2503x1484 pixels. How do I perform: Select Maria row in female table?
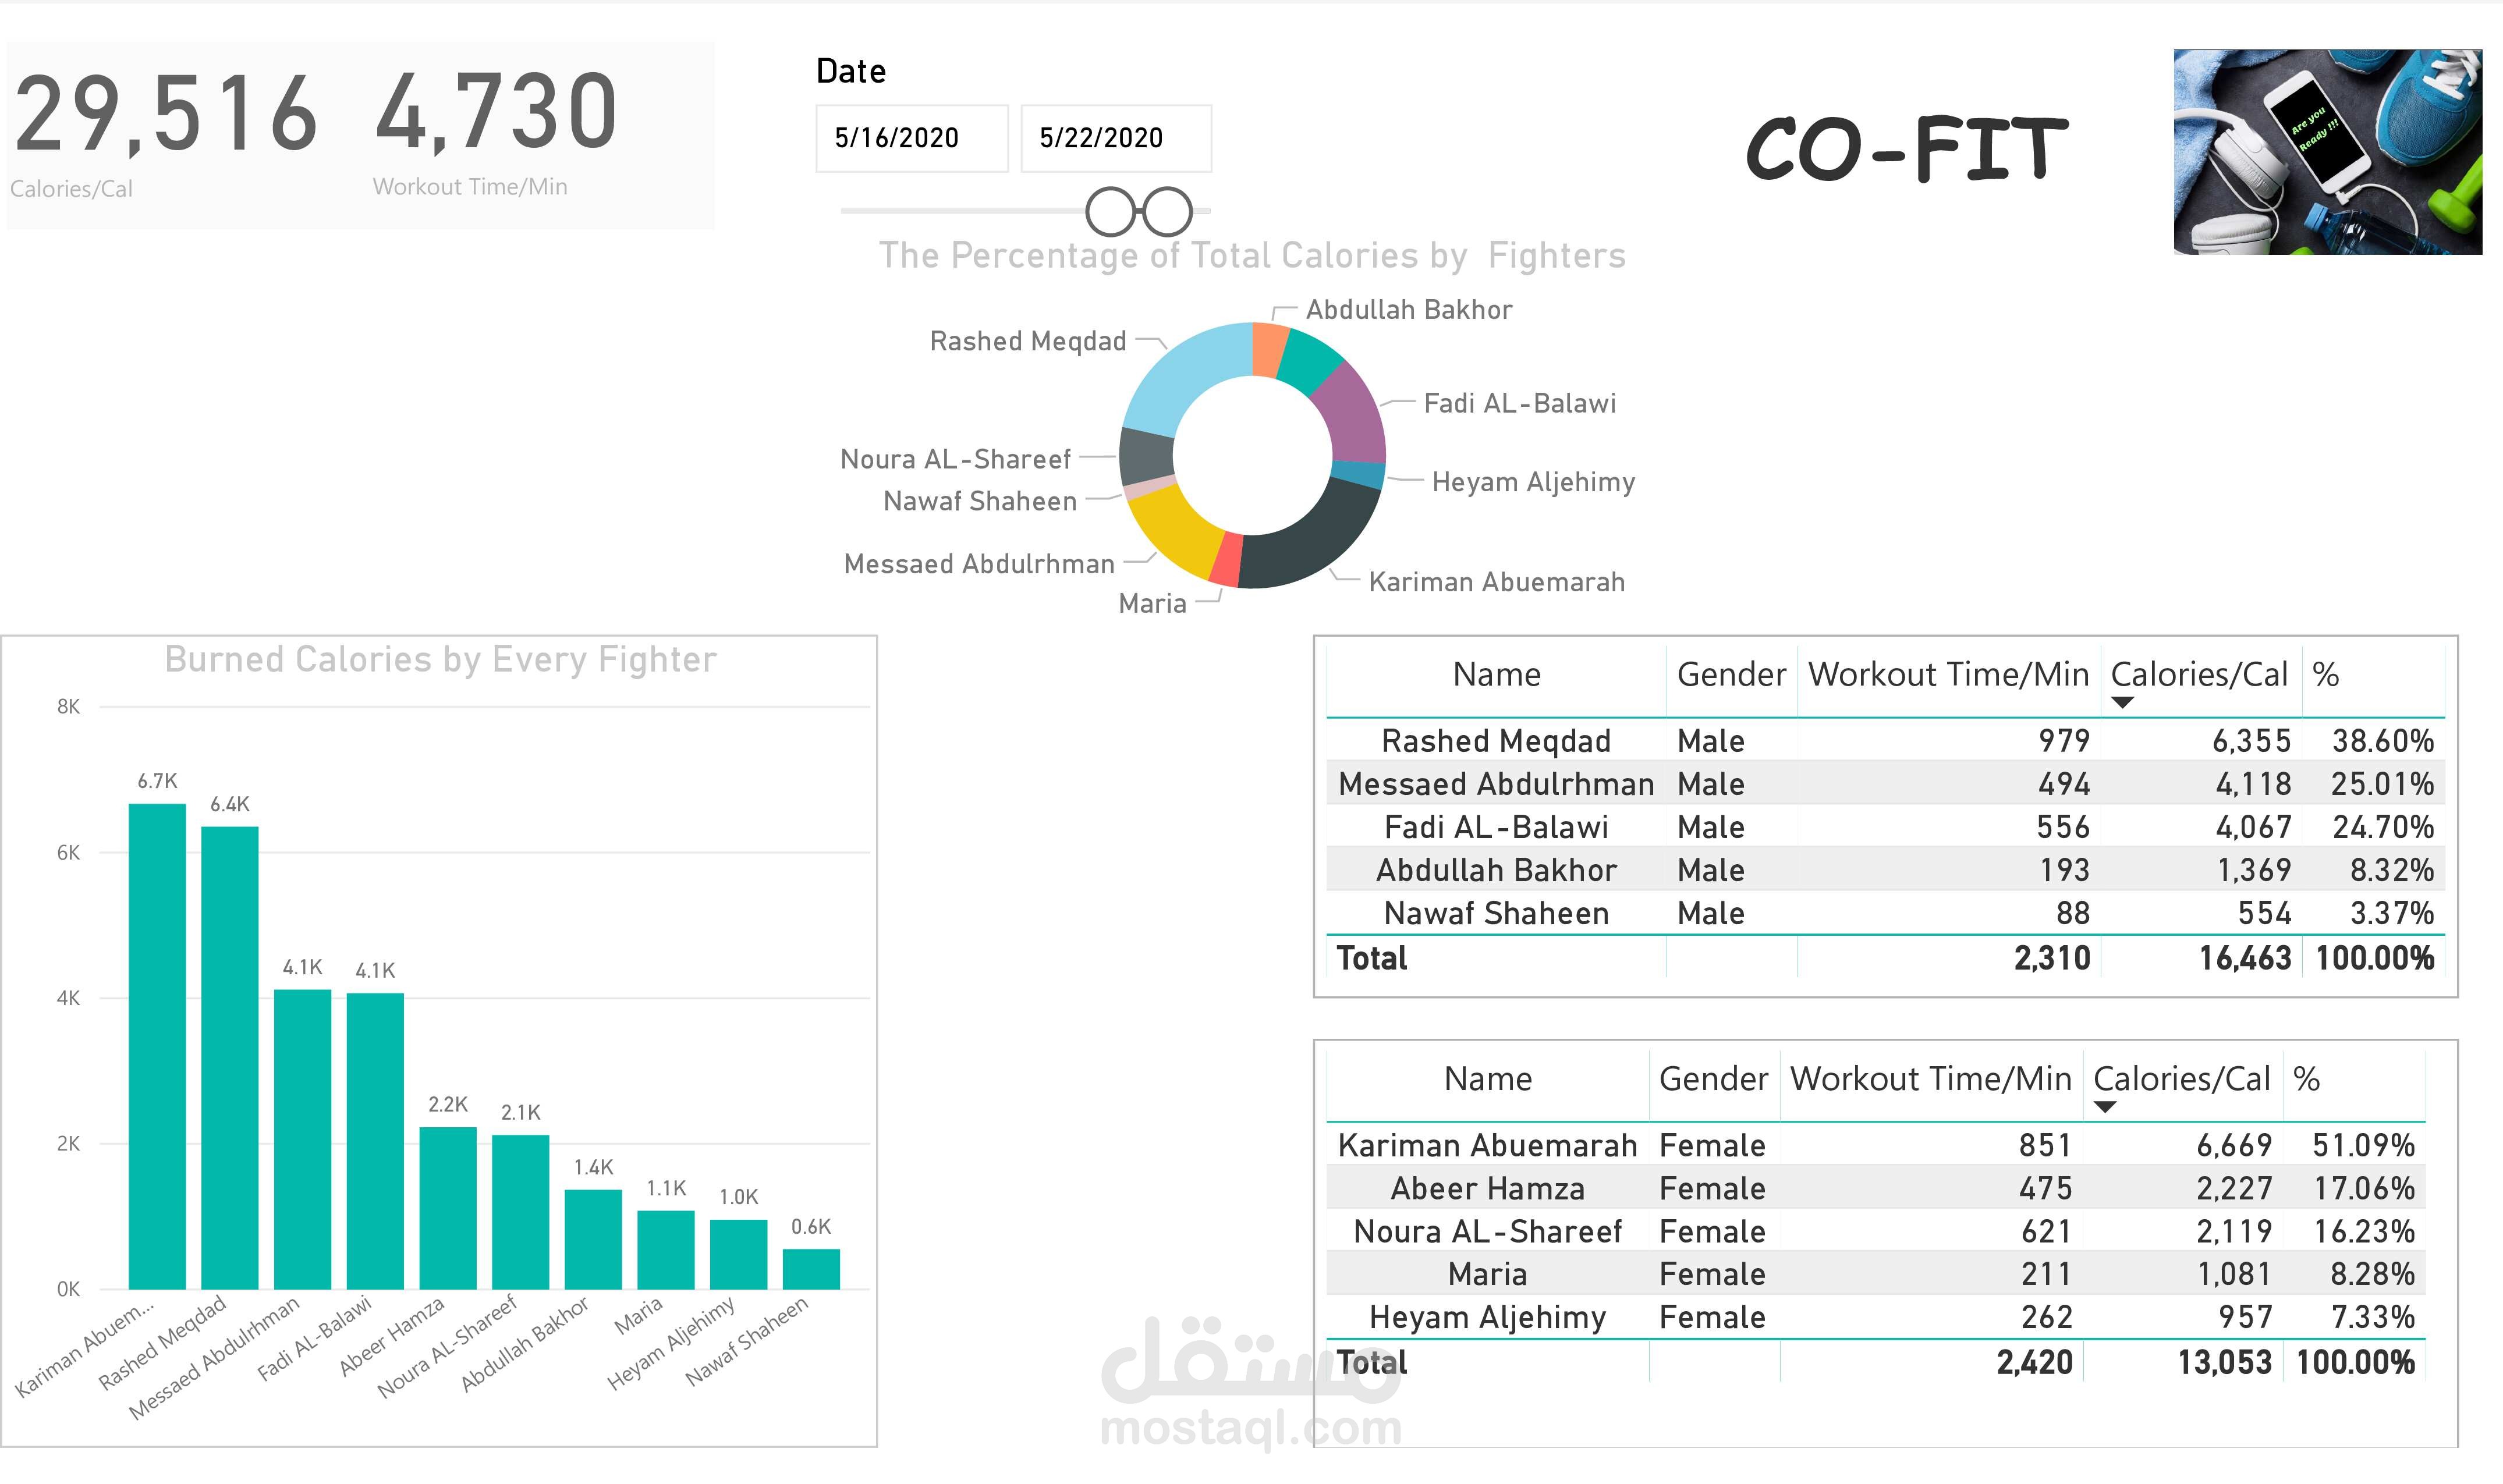tap(1876, 1274)
